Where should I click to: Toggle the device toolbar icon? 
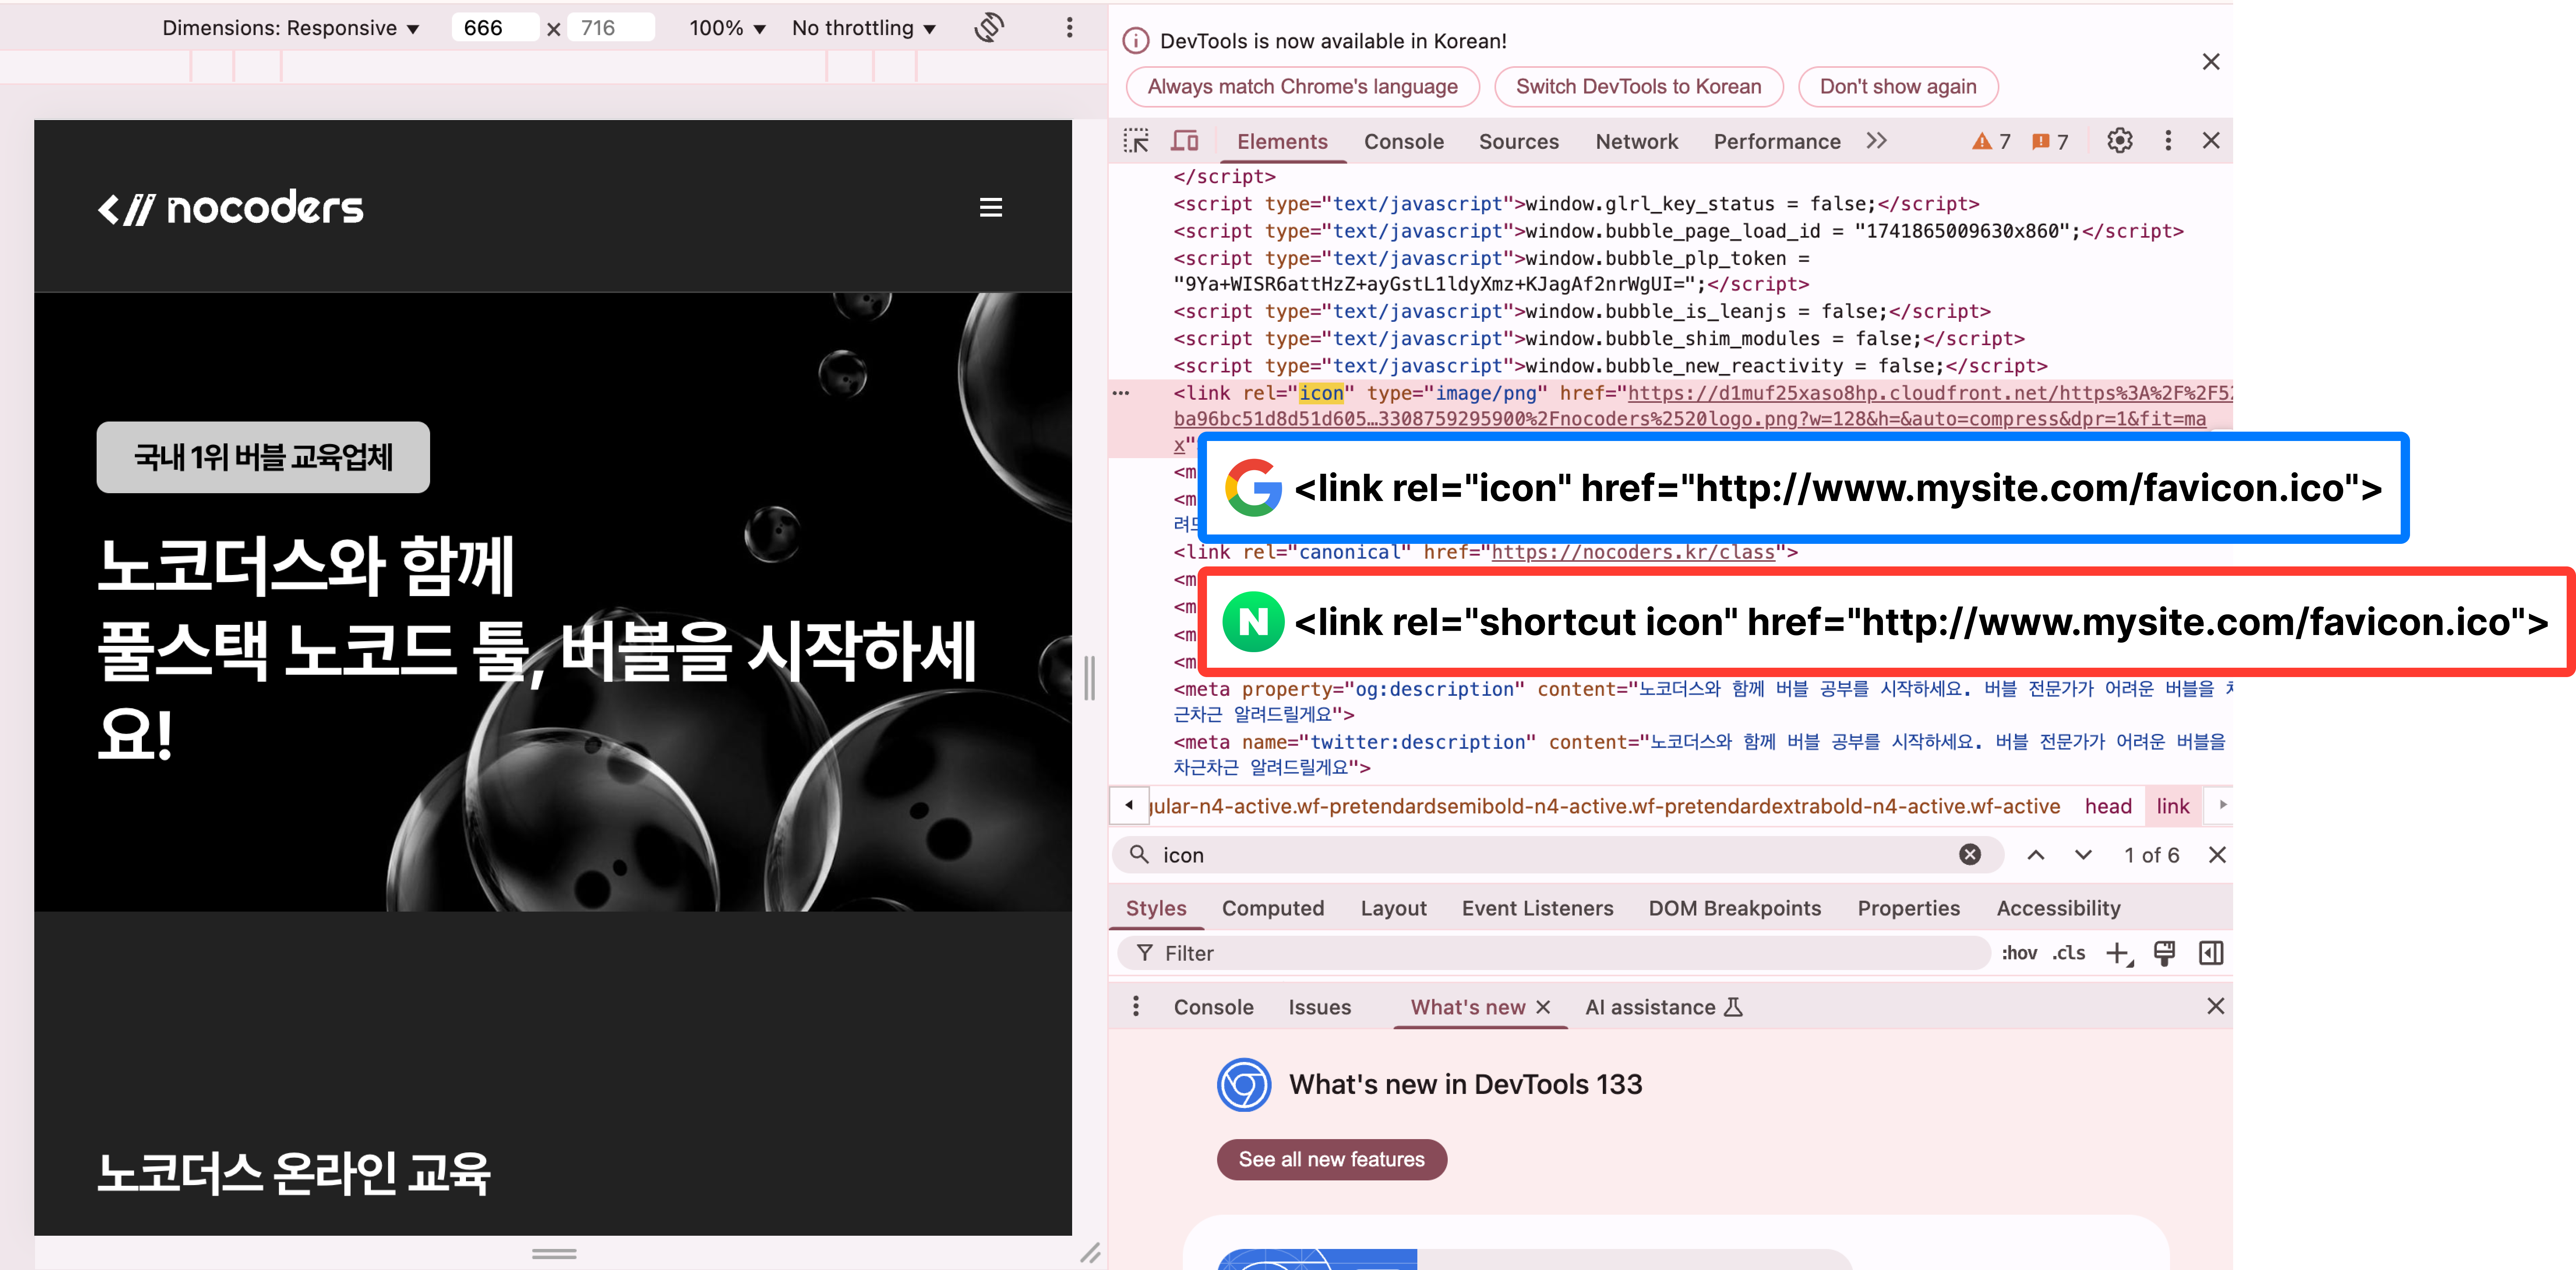point(1185,141)
